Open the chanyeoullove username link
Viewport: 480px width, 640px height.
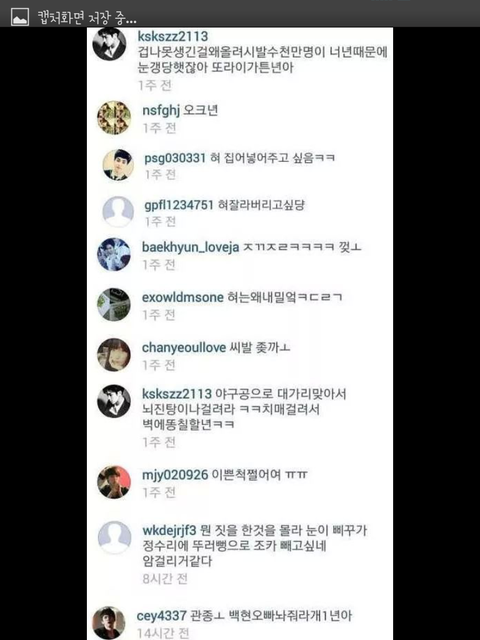pyautogui.click(x=184, y=348)
